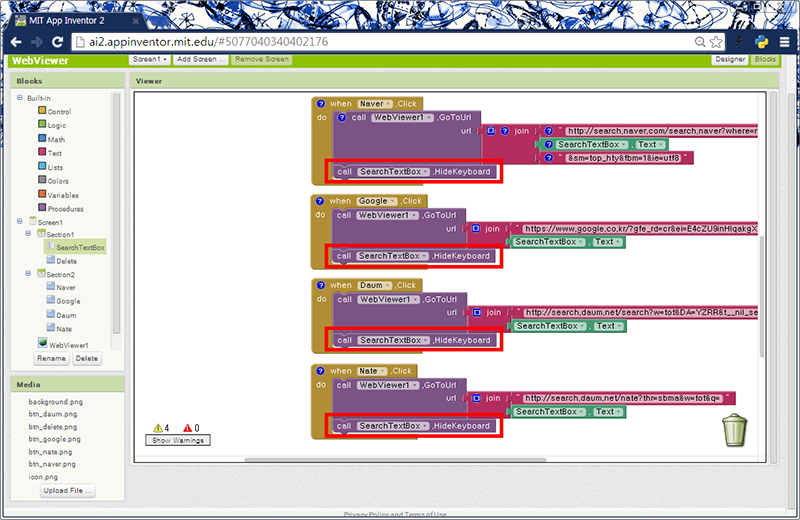
Task: Click the yellow warning triangle count
Action: tap(161, 428)
